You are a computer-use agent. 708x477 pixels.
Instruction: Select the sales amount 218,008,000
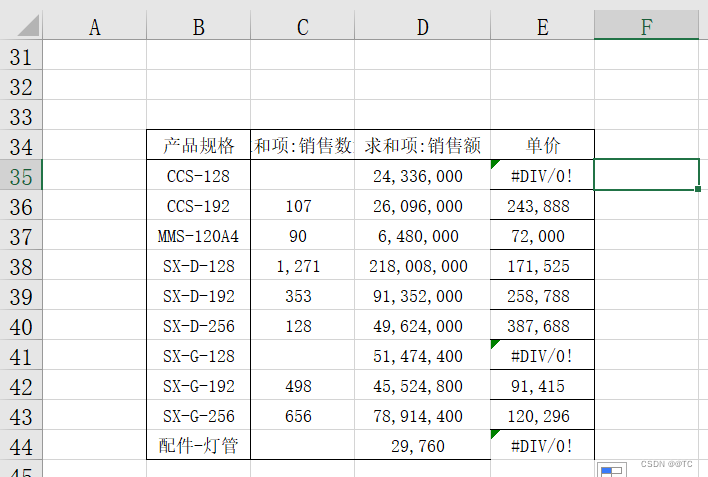pos(423,266)
